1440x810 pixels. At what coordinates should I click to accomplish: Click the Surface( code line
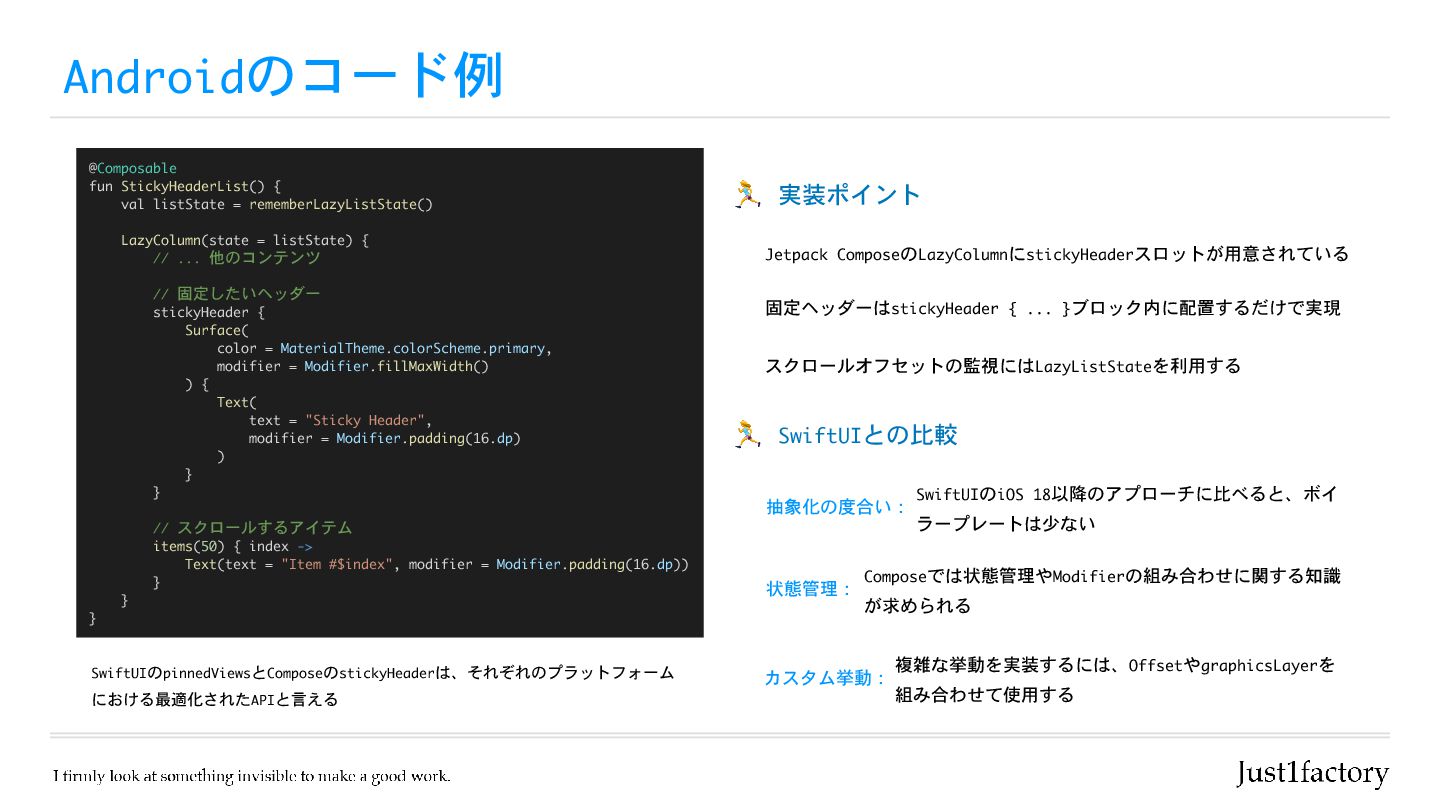216,330
